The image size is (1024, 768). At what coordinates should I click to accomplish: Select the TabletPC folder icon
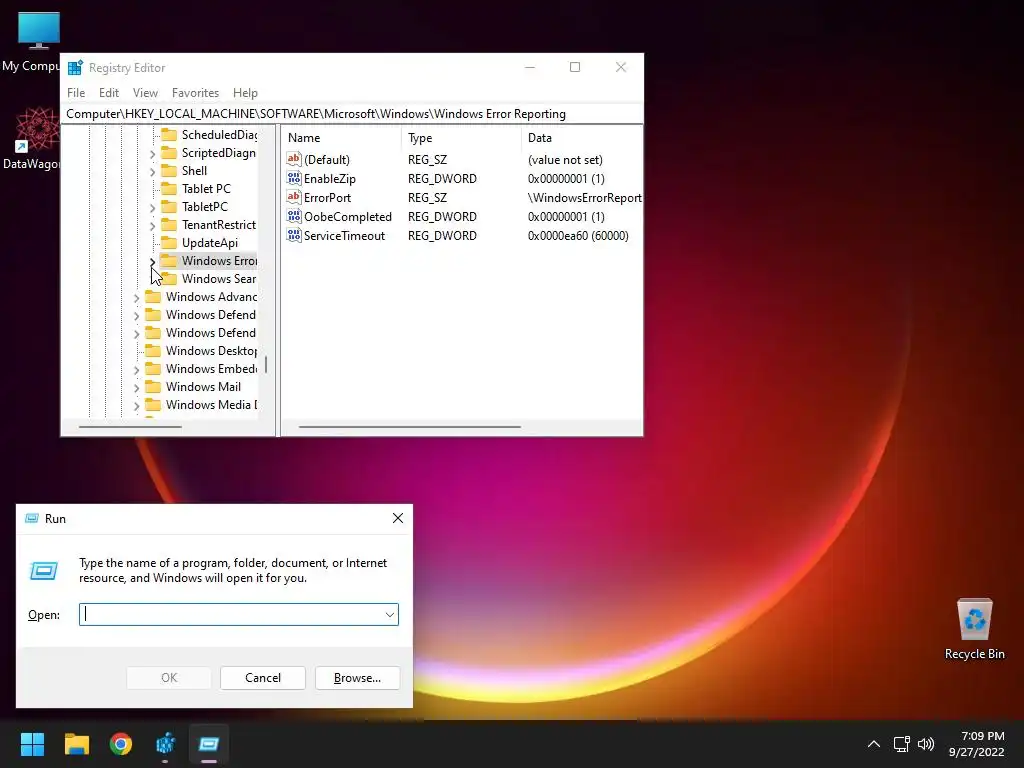[x=169, y=206]
